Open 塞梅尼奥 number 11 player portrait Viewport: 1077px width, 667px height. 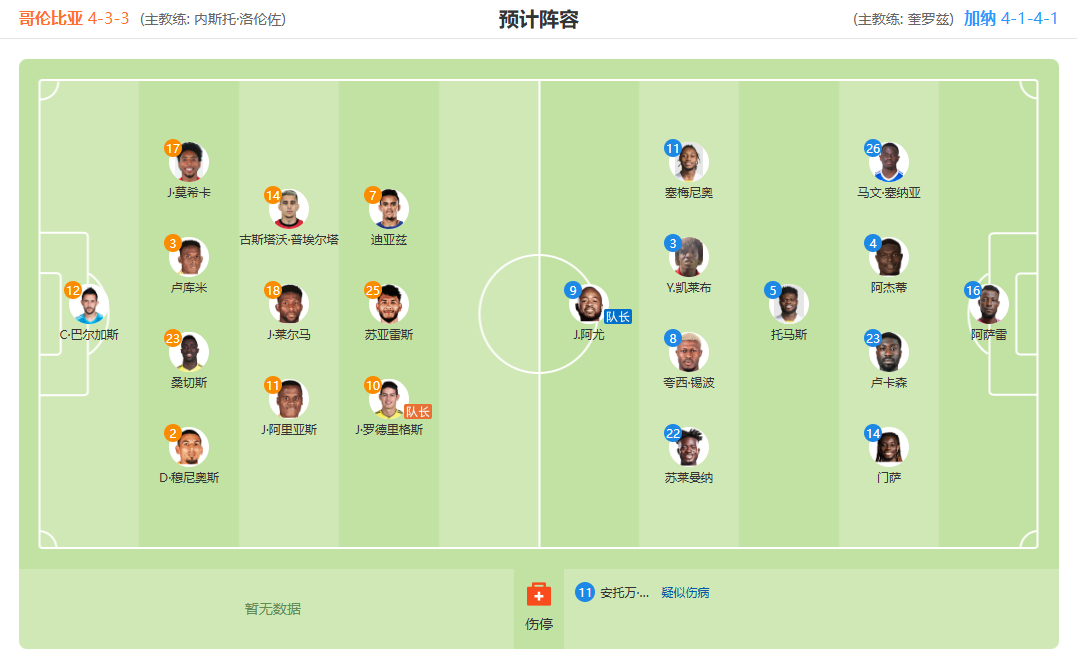pyautogui.click(x=689, y=162)
